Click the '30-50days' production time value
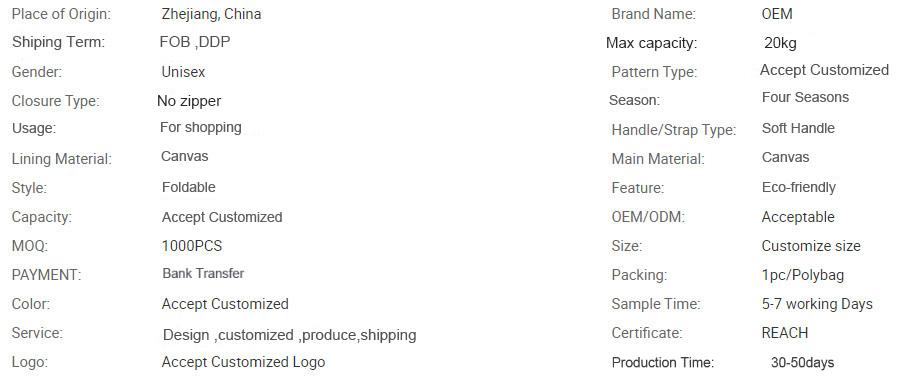904x380 pixels. pos(802,363)
